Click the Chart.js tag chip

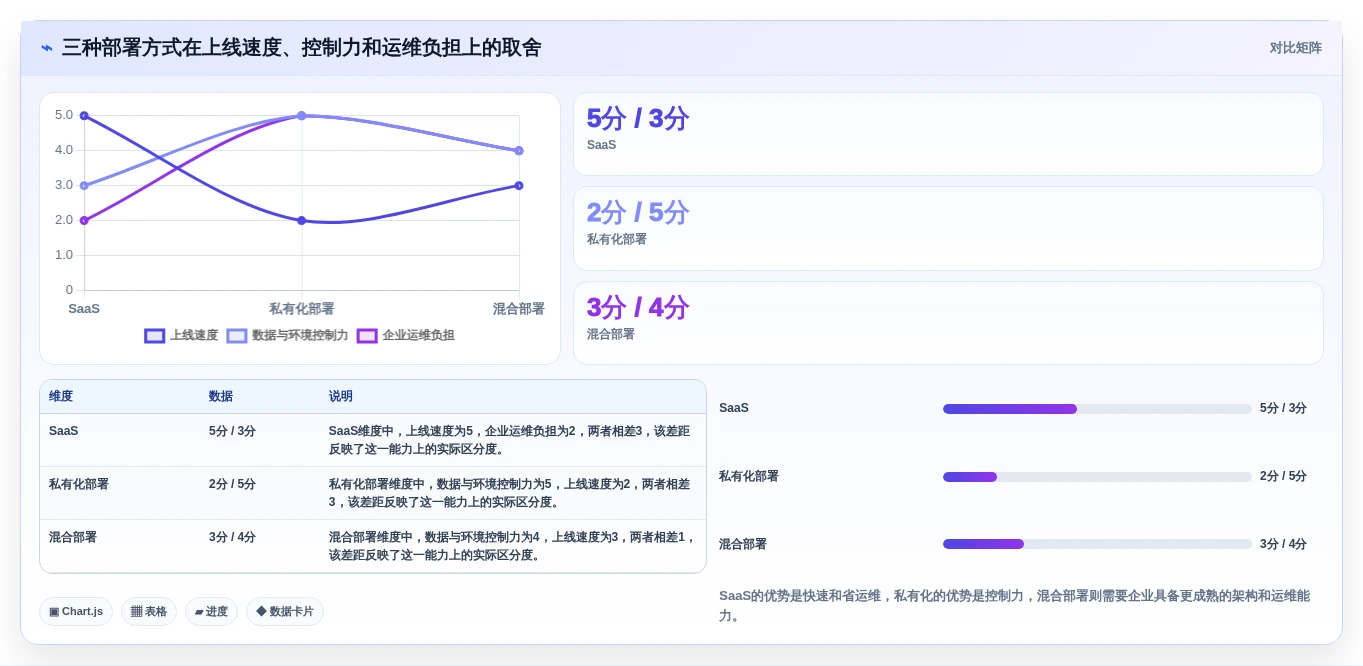click(76, 612)
